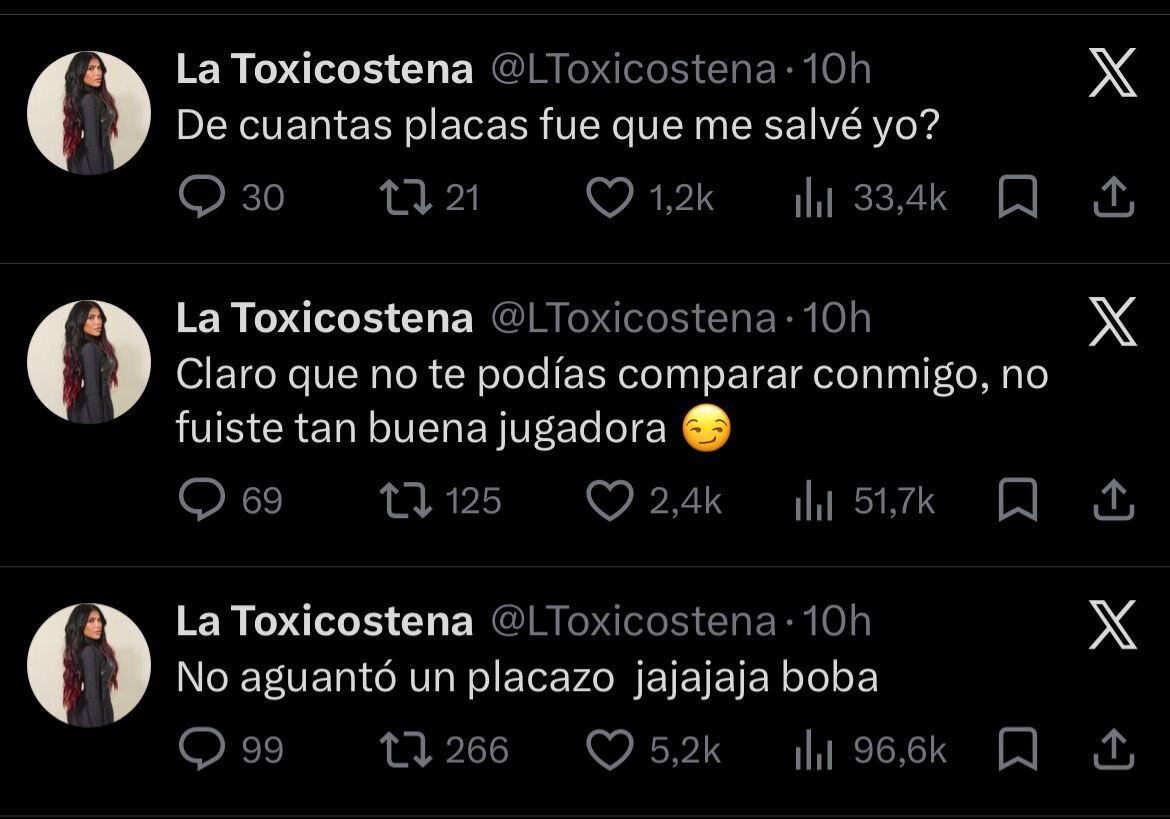This screenshot has width=1170, height=819.
Task: Open view statistics on the third tweet
Action: tap(815, 747)
